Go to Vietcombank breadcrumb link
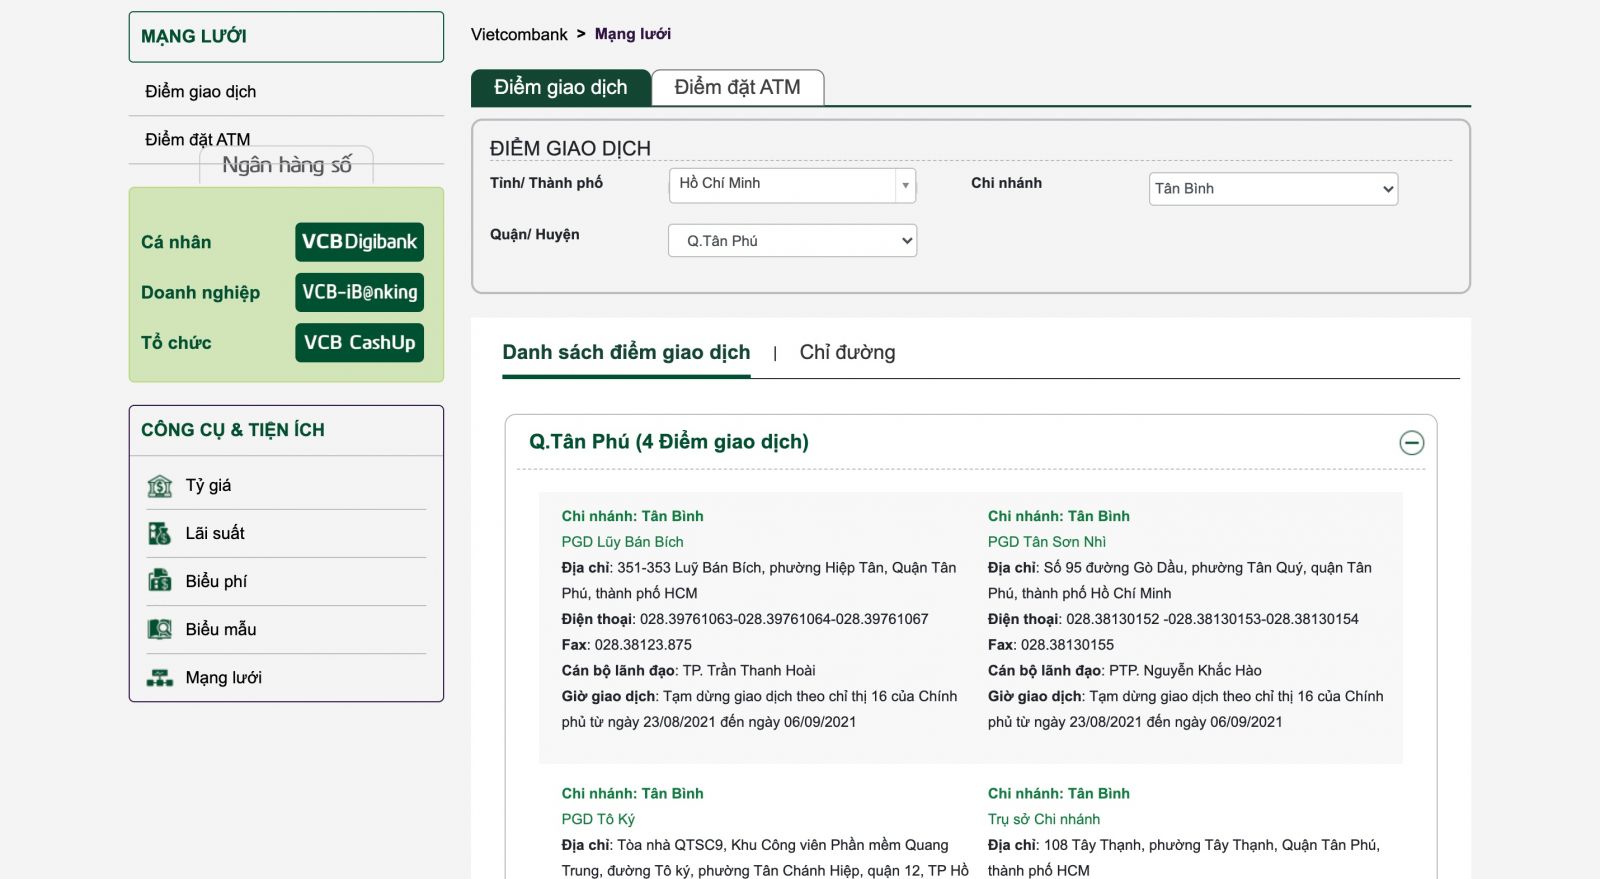 click(519, 35)
